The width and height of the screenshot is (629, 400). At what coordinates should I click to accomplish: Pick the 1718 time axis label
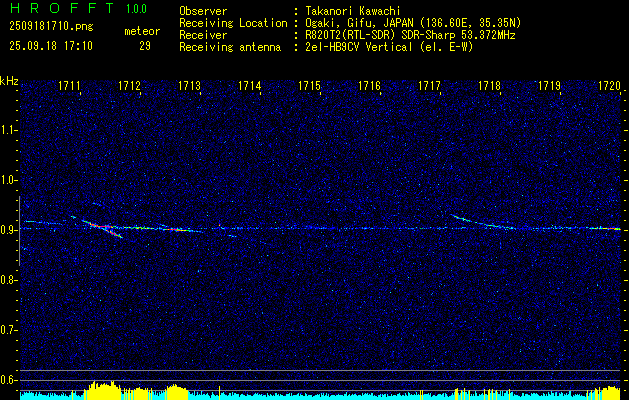[x=489, y=87]
